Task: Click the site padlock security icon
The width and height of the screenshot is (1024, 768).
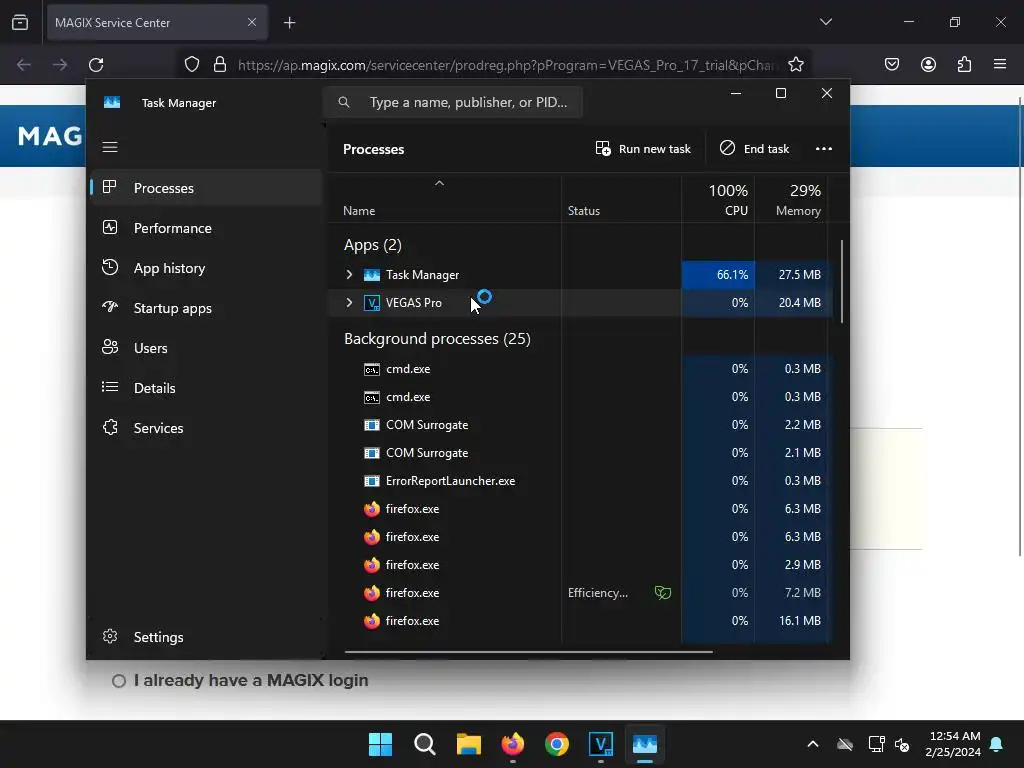Action: [220, 65]
